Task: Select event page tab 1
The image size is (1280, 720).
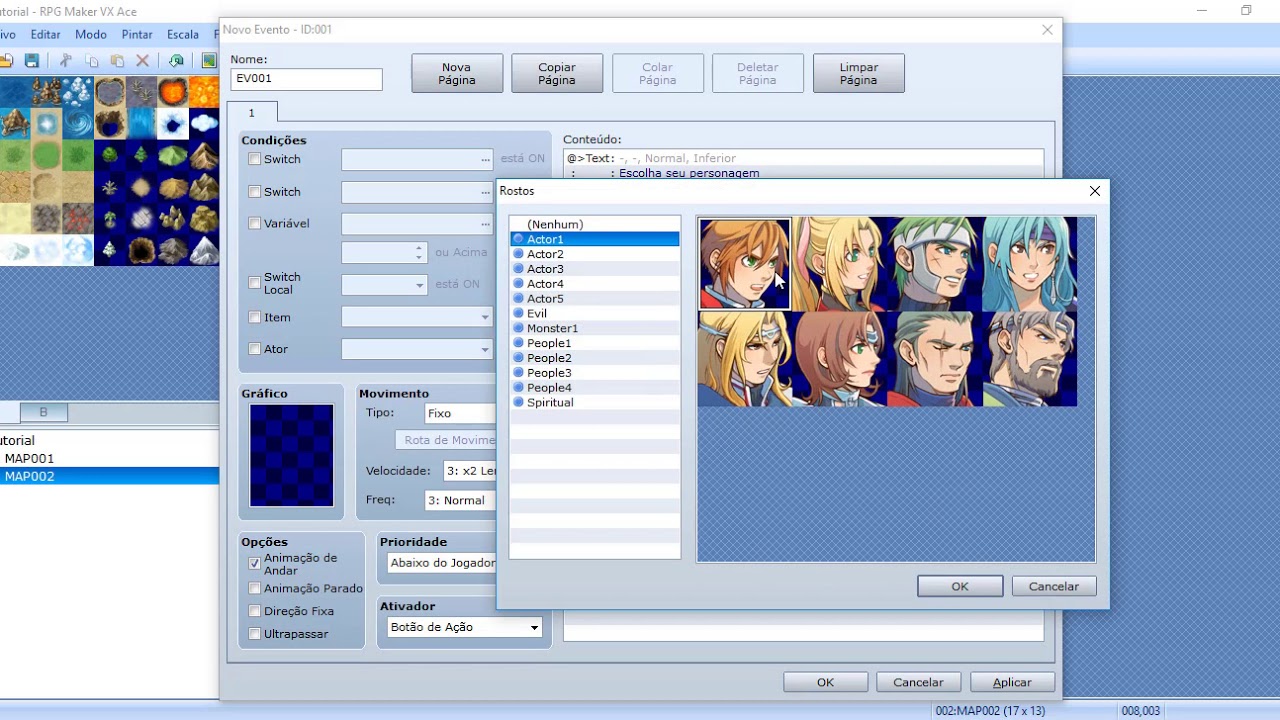Action: [x=252, y=112]
